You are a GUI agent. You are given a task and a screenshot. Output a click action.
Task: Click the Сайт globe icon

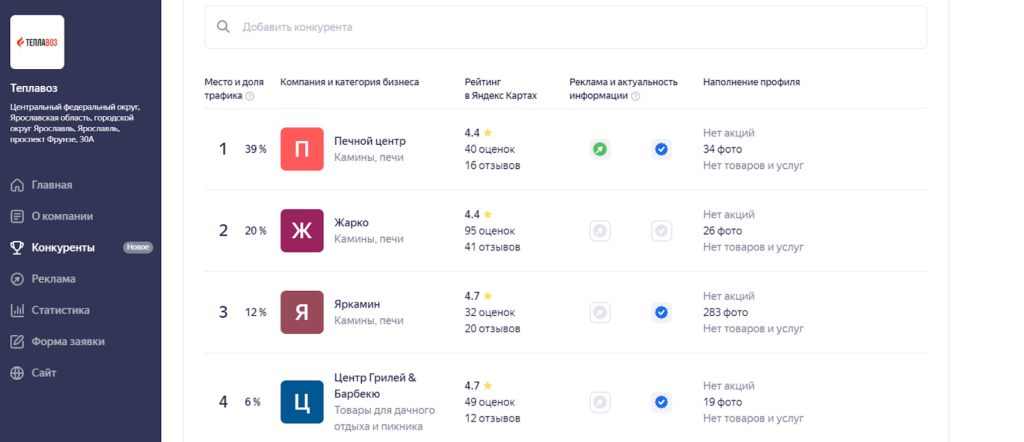[x=18, y=373]
